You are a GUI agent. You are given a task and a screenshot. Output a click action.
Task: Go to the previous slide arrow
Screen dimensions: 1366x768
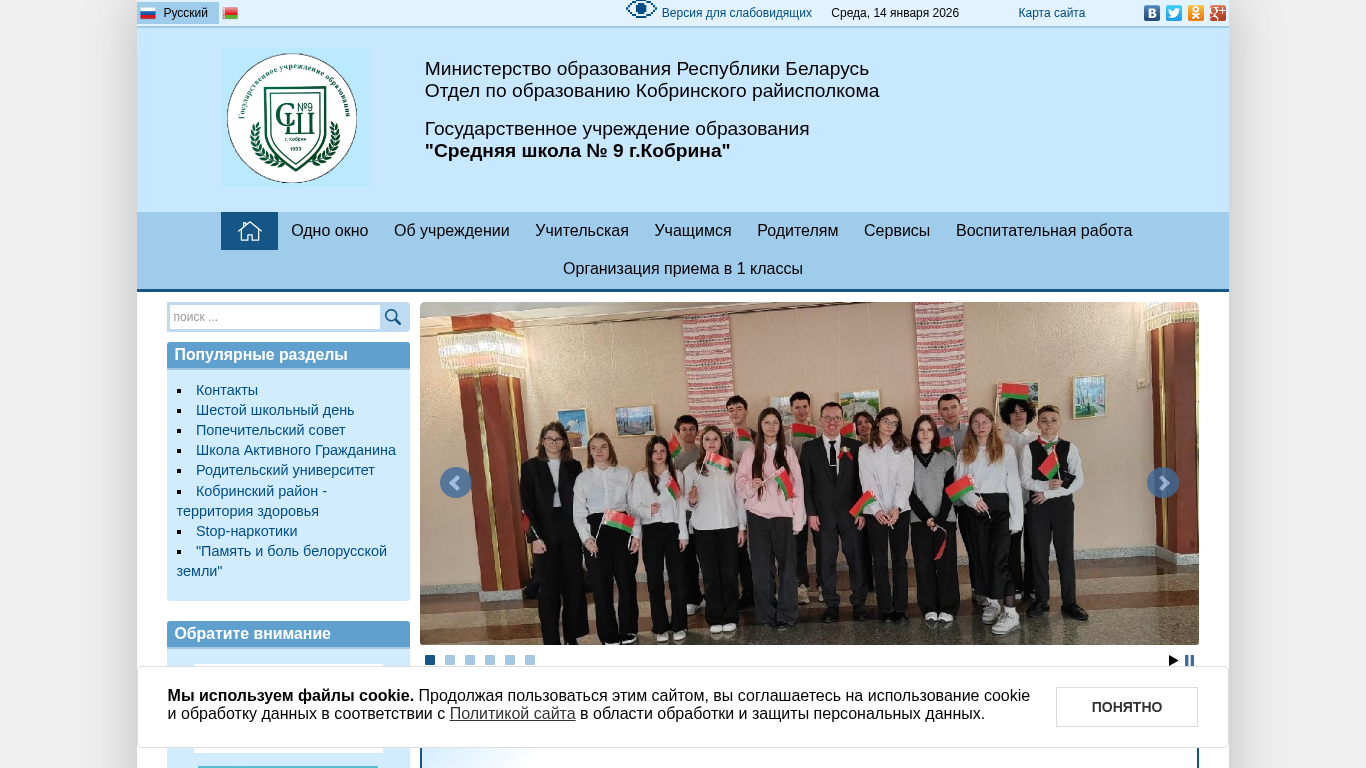[456, 482]
